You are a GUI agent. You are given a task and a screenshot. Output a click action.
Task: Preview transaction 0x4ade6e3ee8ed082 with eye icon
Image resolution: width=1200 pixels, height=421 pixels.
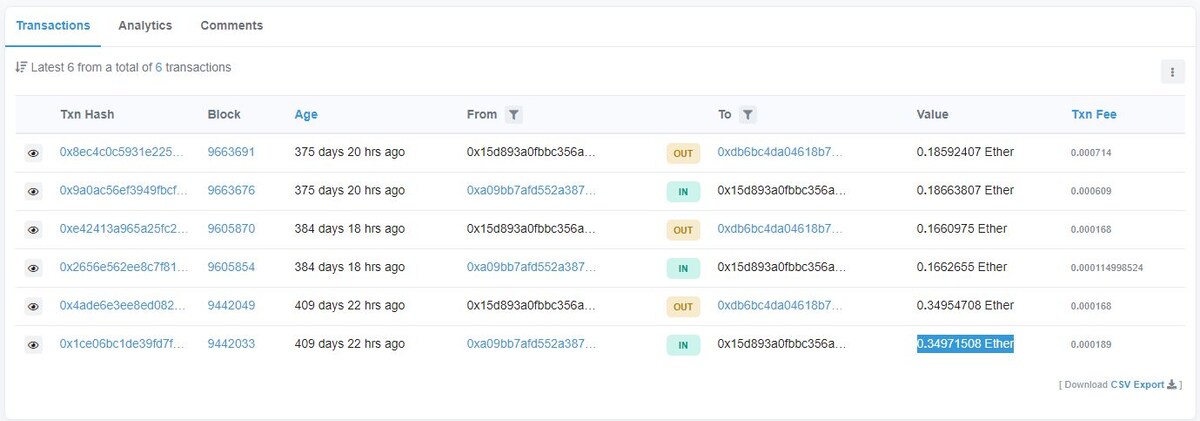pyautogui.click(x=33, y=306)
